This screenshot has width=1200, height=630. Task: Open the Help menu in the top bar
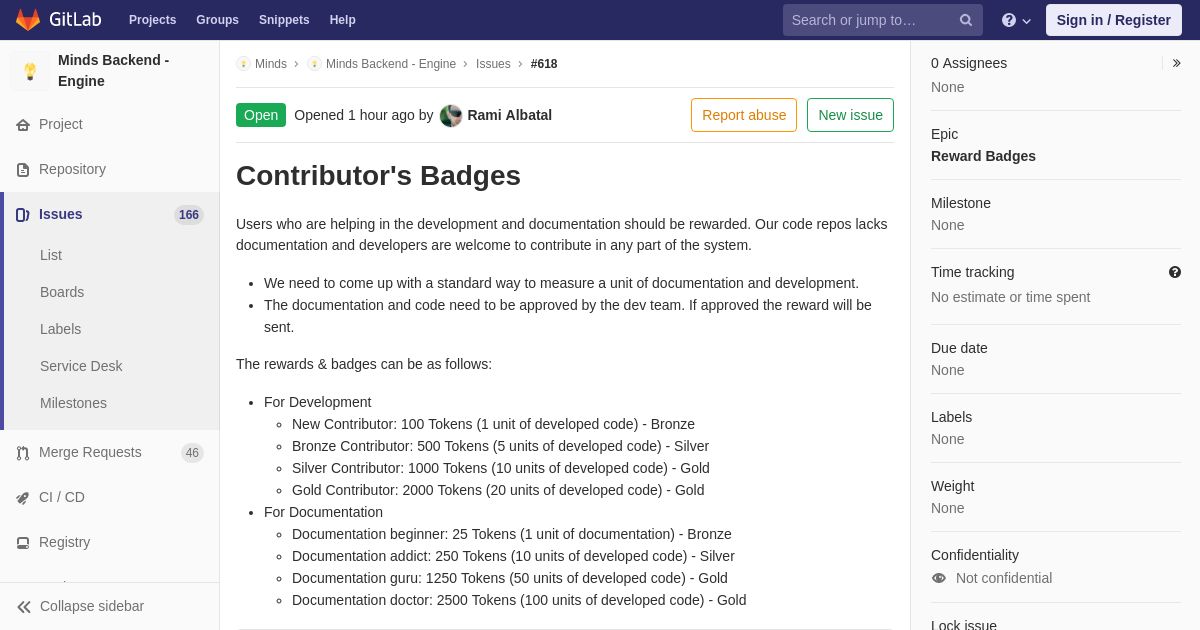(343, 20)
